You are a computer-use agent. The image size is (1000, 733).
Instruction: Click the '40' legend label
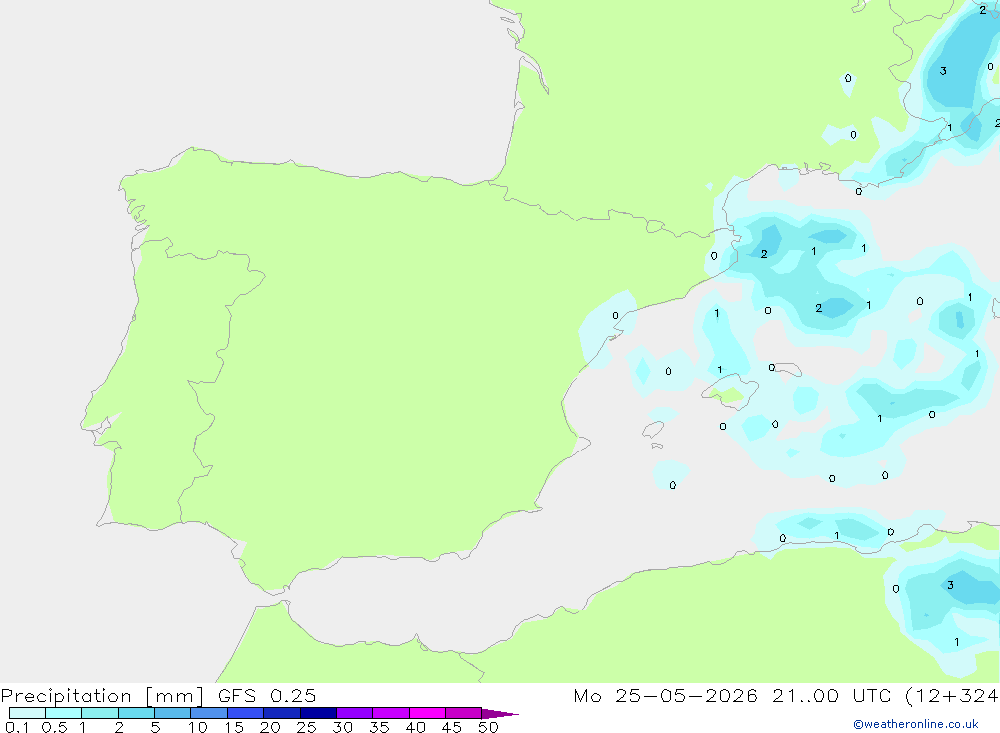click(416, 727)
